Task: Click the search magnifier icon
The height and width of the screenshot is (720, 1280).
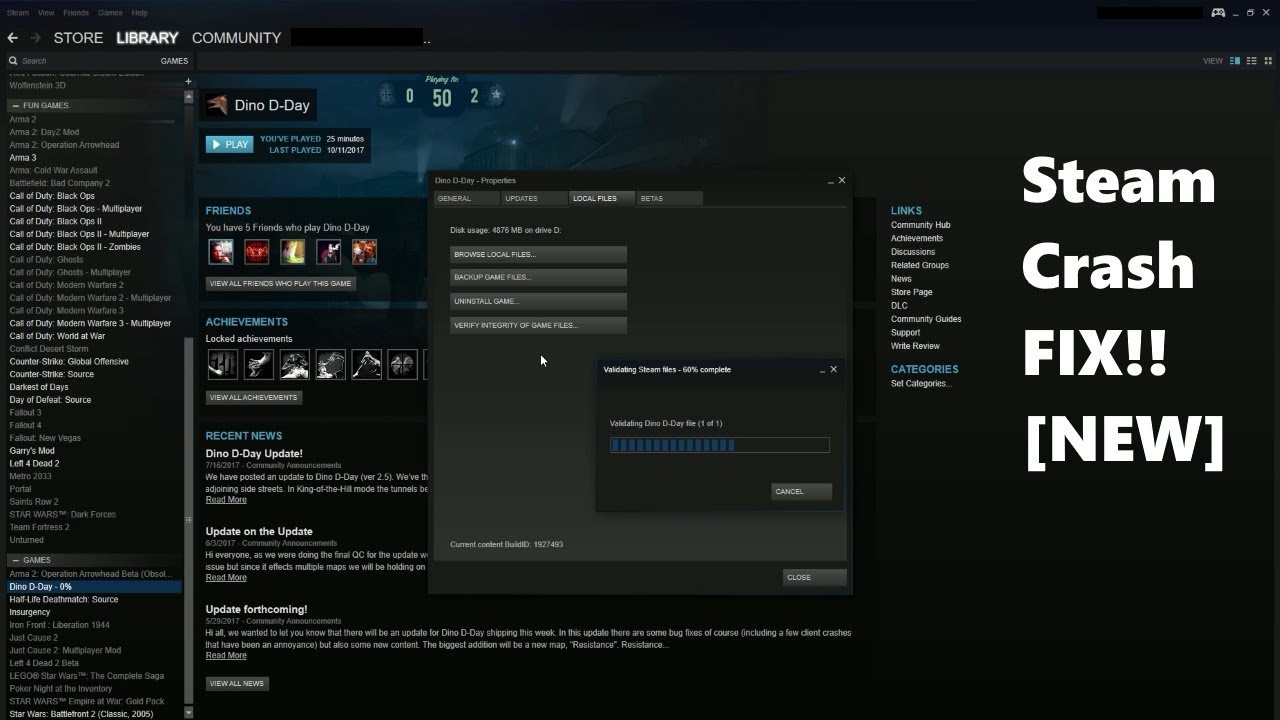Action: [x=13, y=61]
